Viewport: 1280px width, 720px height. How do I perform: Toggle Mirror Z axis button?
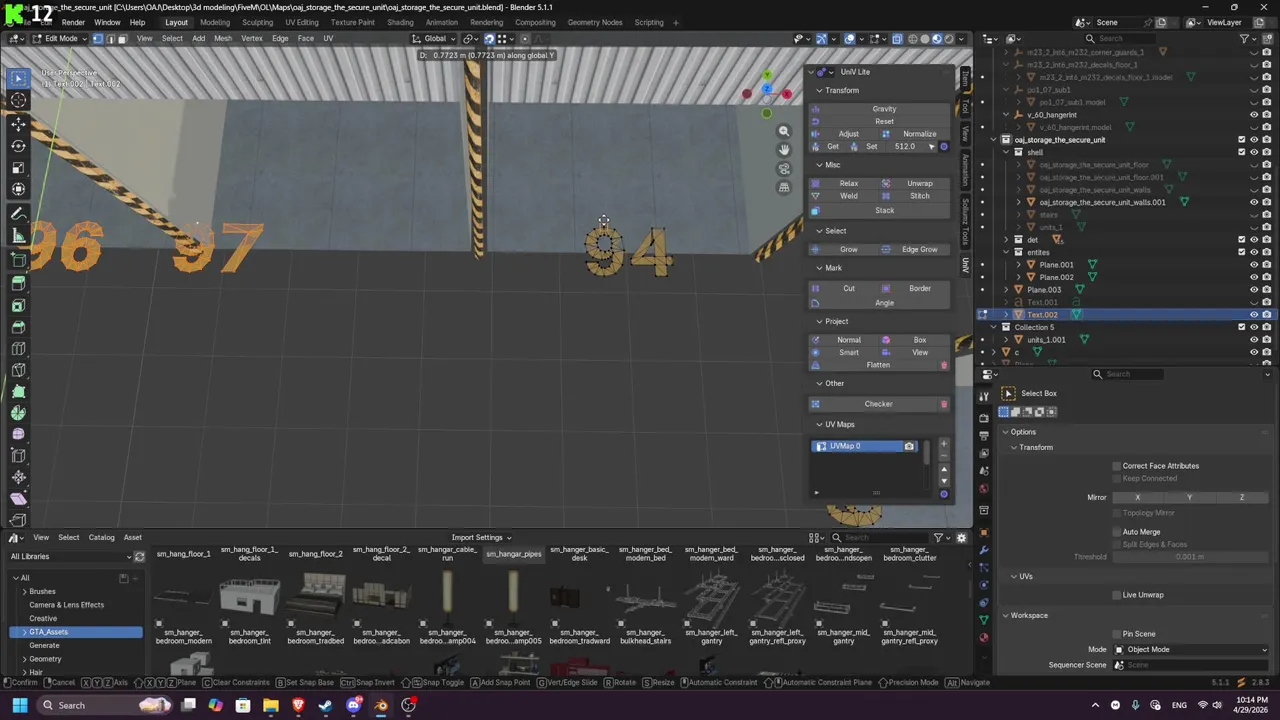(x=1242, y=497)
